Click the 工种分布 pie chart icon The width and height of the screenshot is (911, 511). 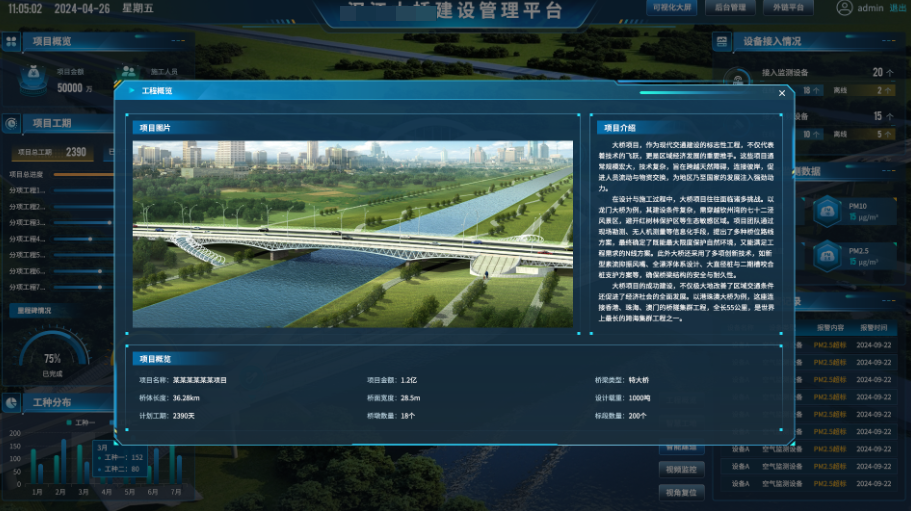tap(11, 402)
